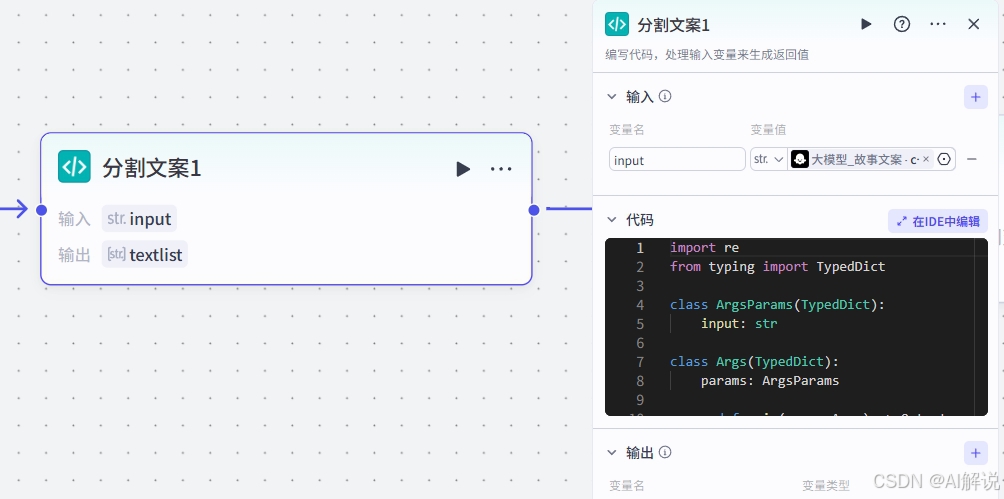Click line 1 'import re' in the code editor
Screen dimensions: 1004x499
704,247
